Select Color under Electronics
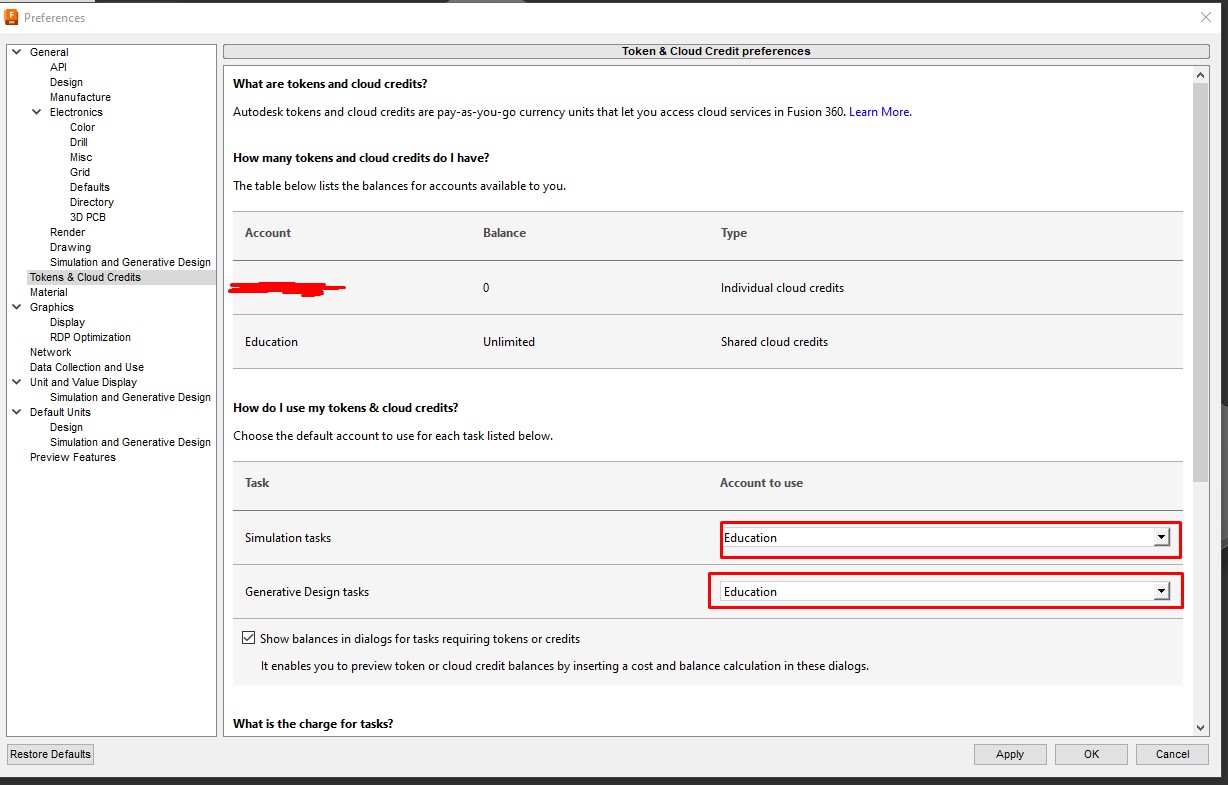This screenshot has height=785, width=1228. tap(82, 127)
